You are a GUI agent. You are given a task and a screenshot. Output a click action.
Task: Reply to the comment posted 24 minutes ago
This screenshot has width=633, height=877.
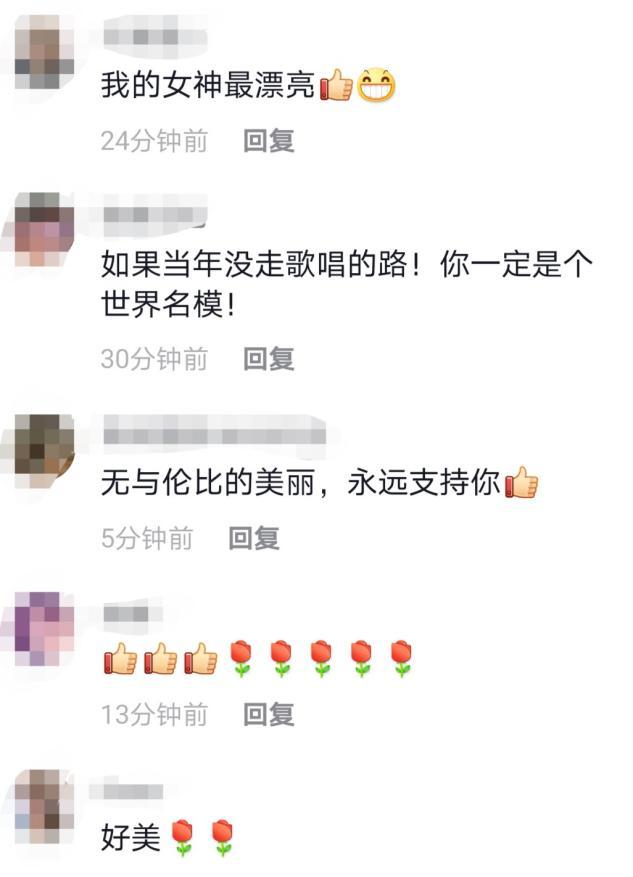tap(268, 140)
